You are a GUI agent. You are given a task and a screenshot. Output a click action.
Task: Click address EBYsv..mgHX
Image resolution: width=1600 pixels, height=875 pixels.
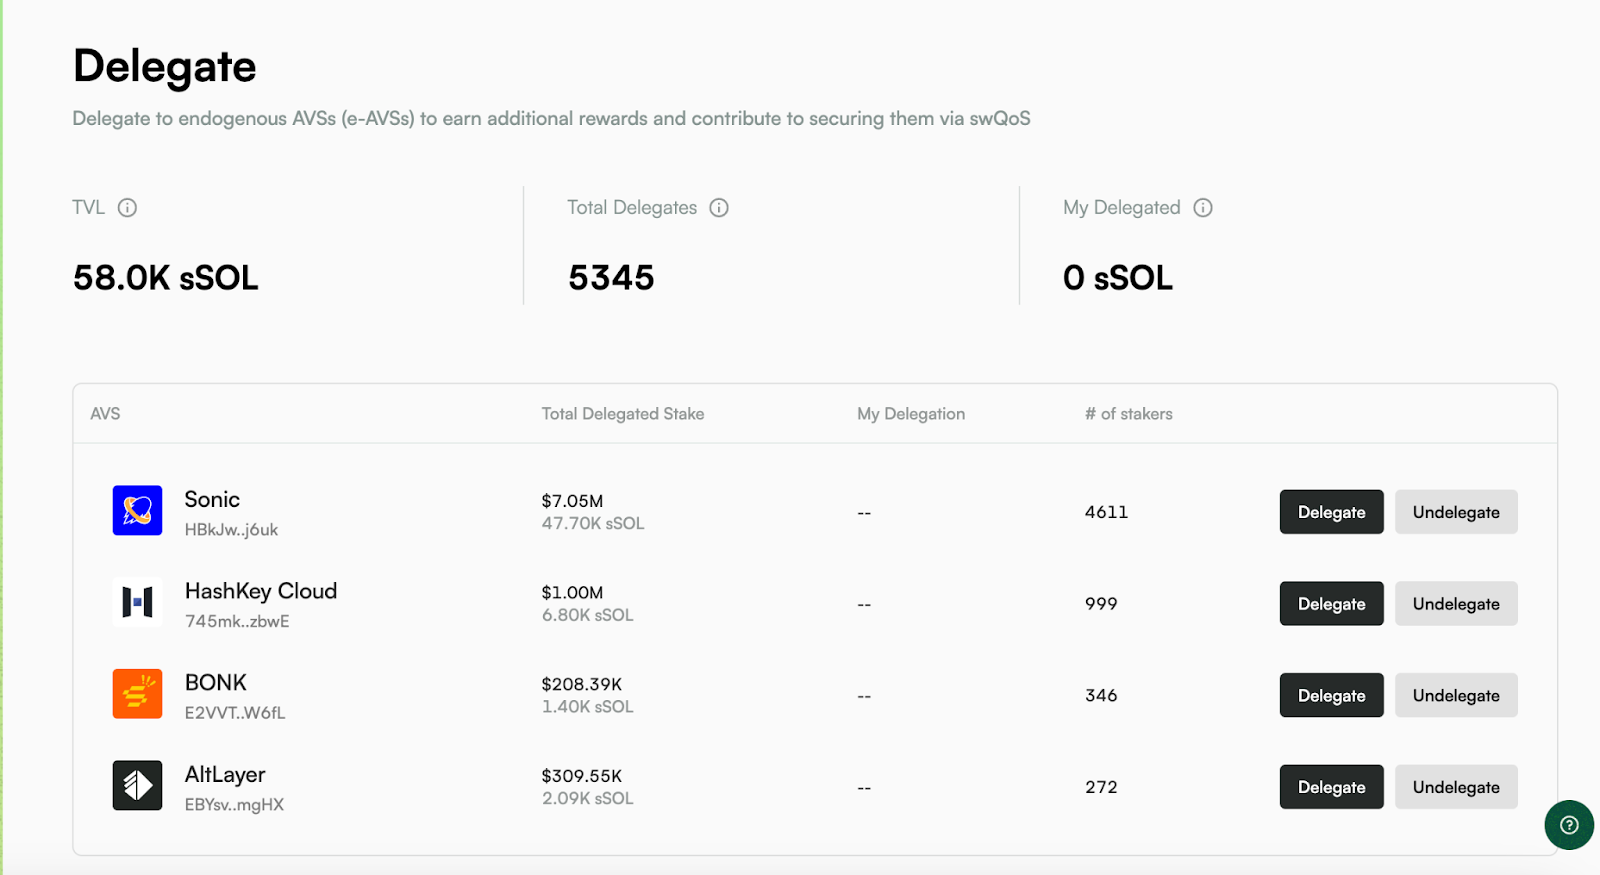(234, 805)
